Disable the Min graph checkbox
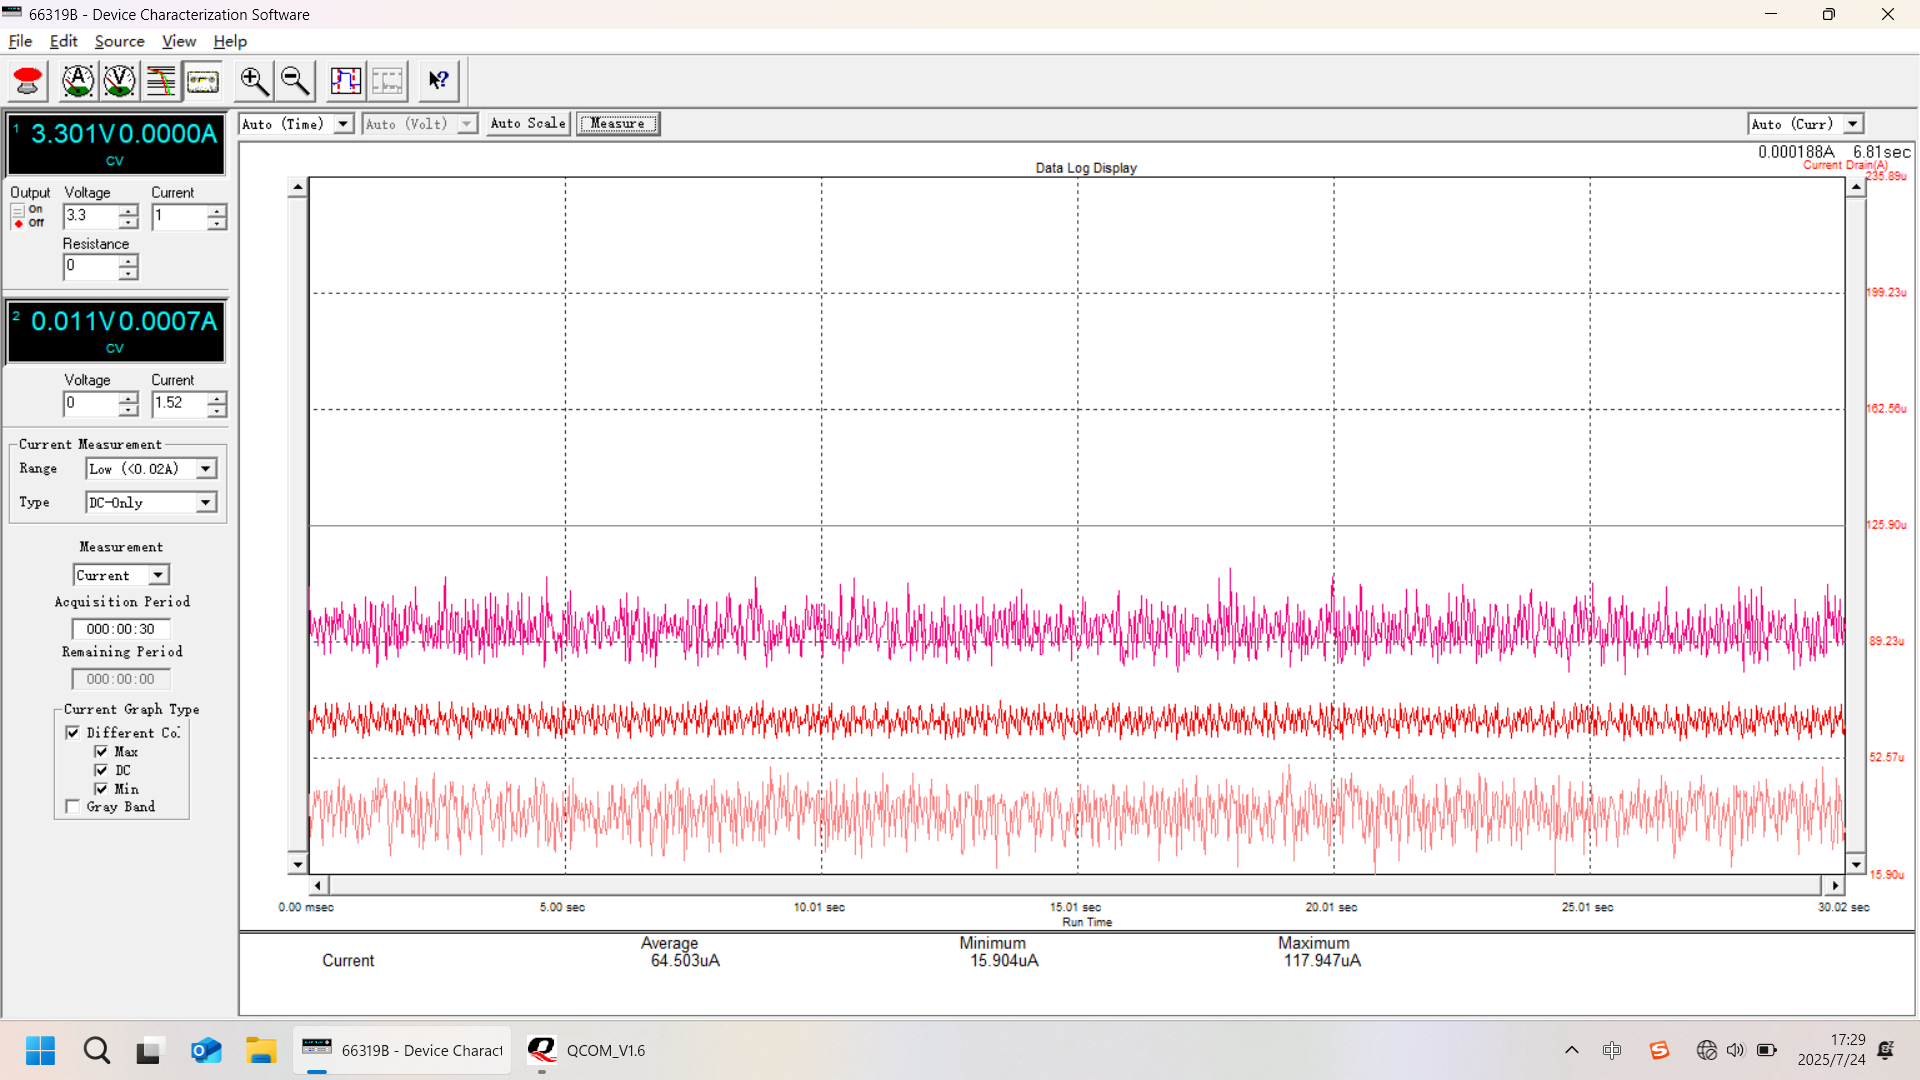 [103, 789]
